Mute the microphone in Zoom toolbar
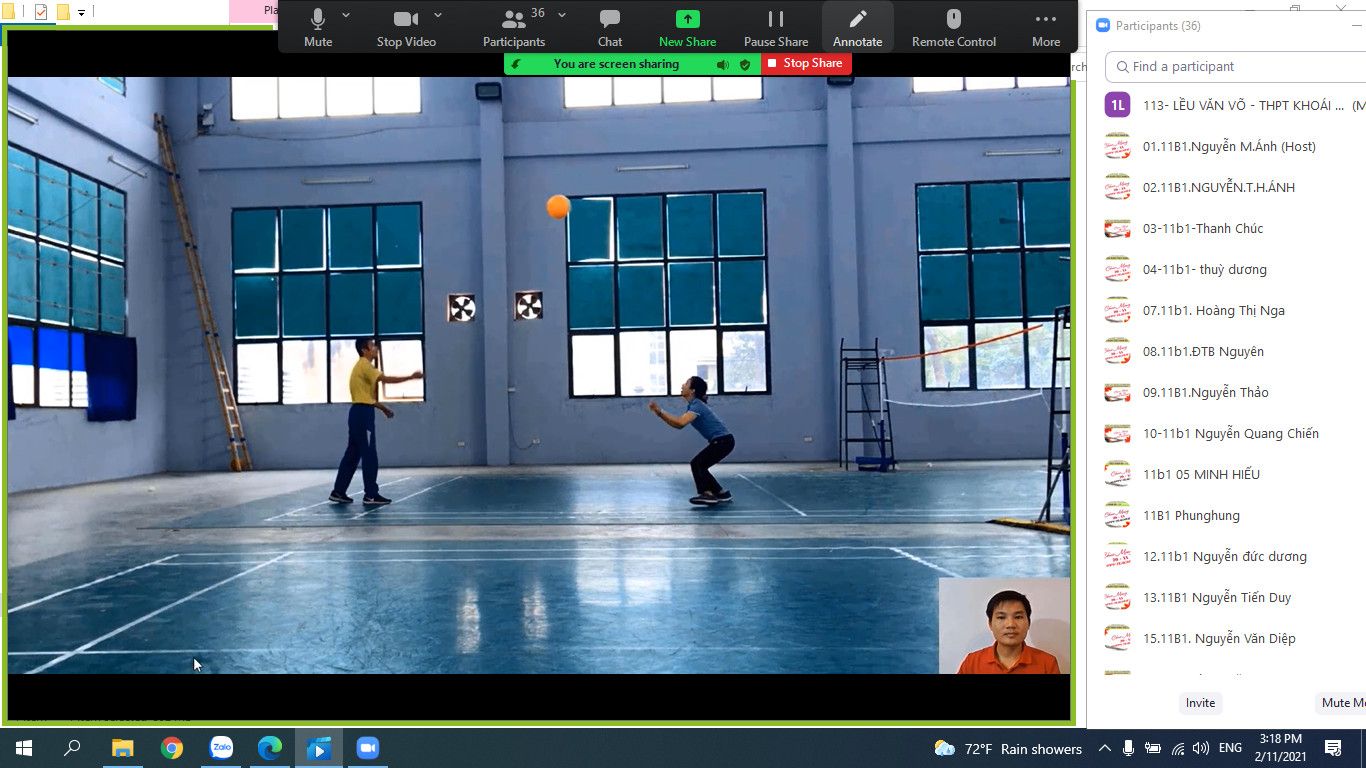1366x768 pixels. pos(318,27)
